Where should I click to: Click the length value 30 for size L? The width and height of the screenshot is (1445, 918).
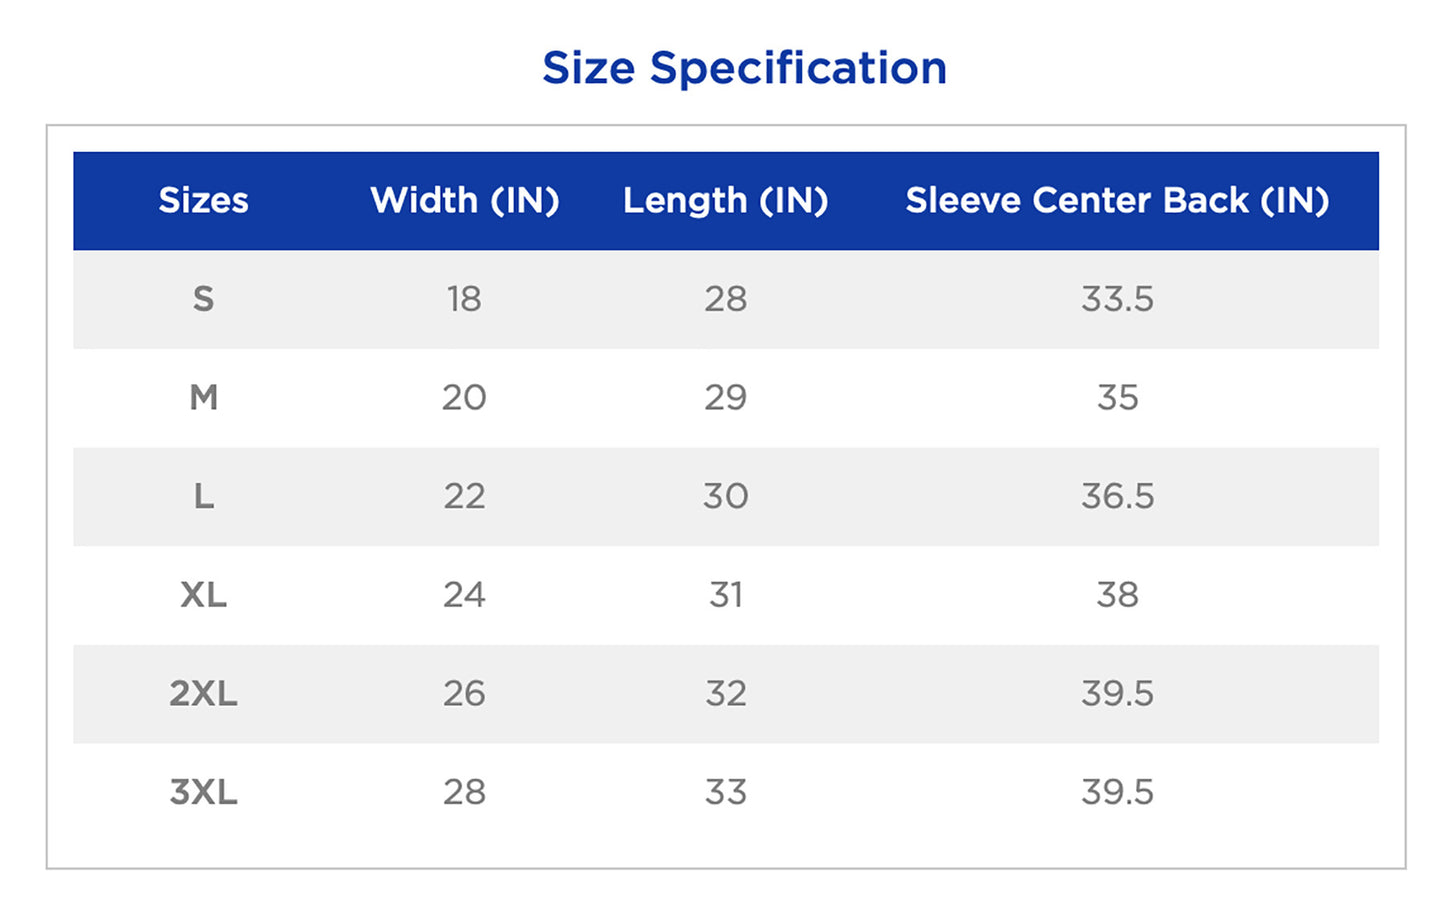click(725, 496)
